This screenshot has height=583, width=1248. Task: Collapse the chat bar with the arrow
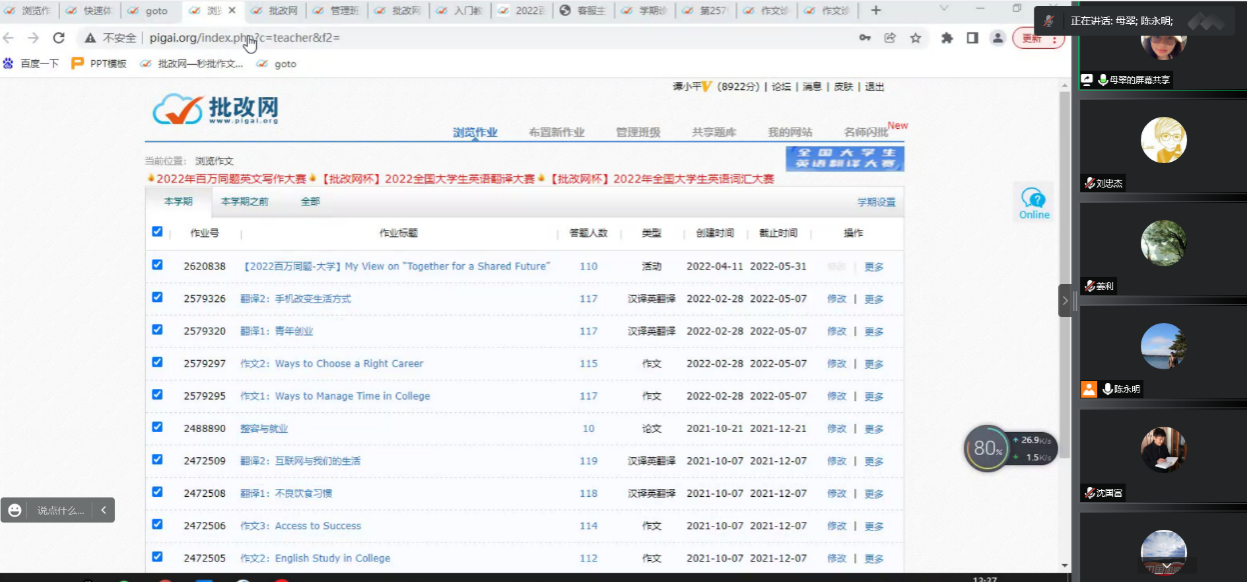coord(102,510)
